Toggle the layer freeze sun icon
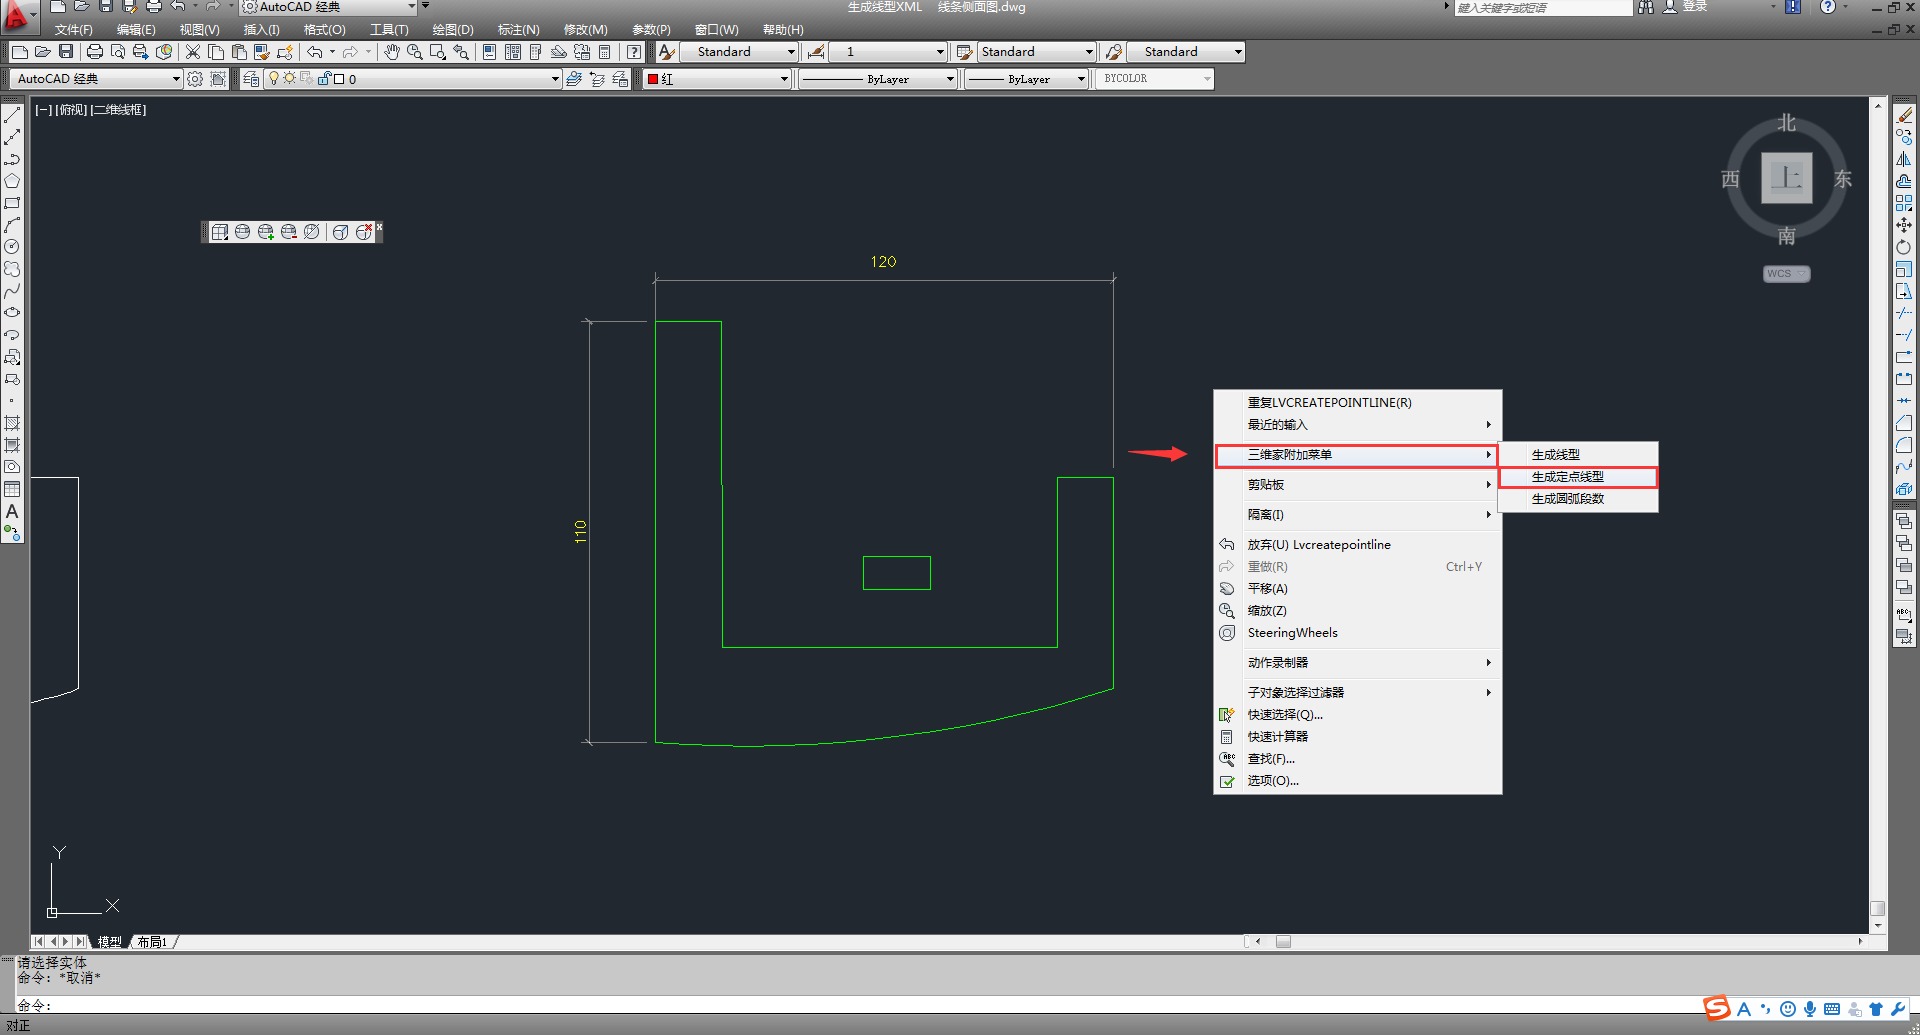This screenshot has width=1920, height=1035. [290, 78]
